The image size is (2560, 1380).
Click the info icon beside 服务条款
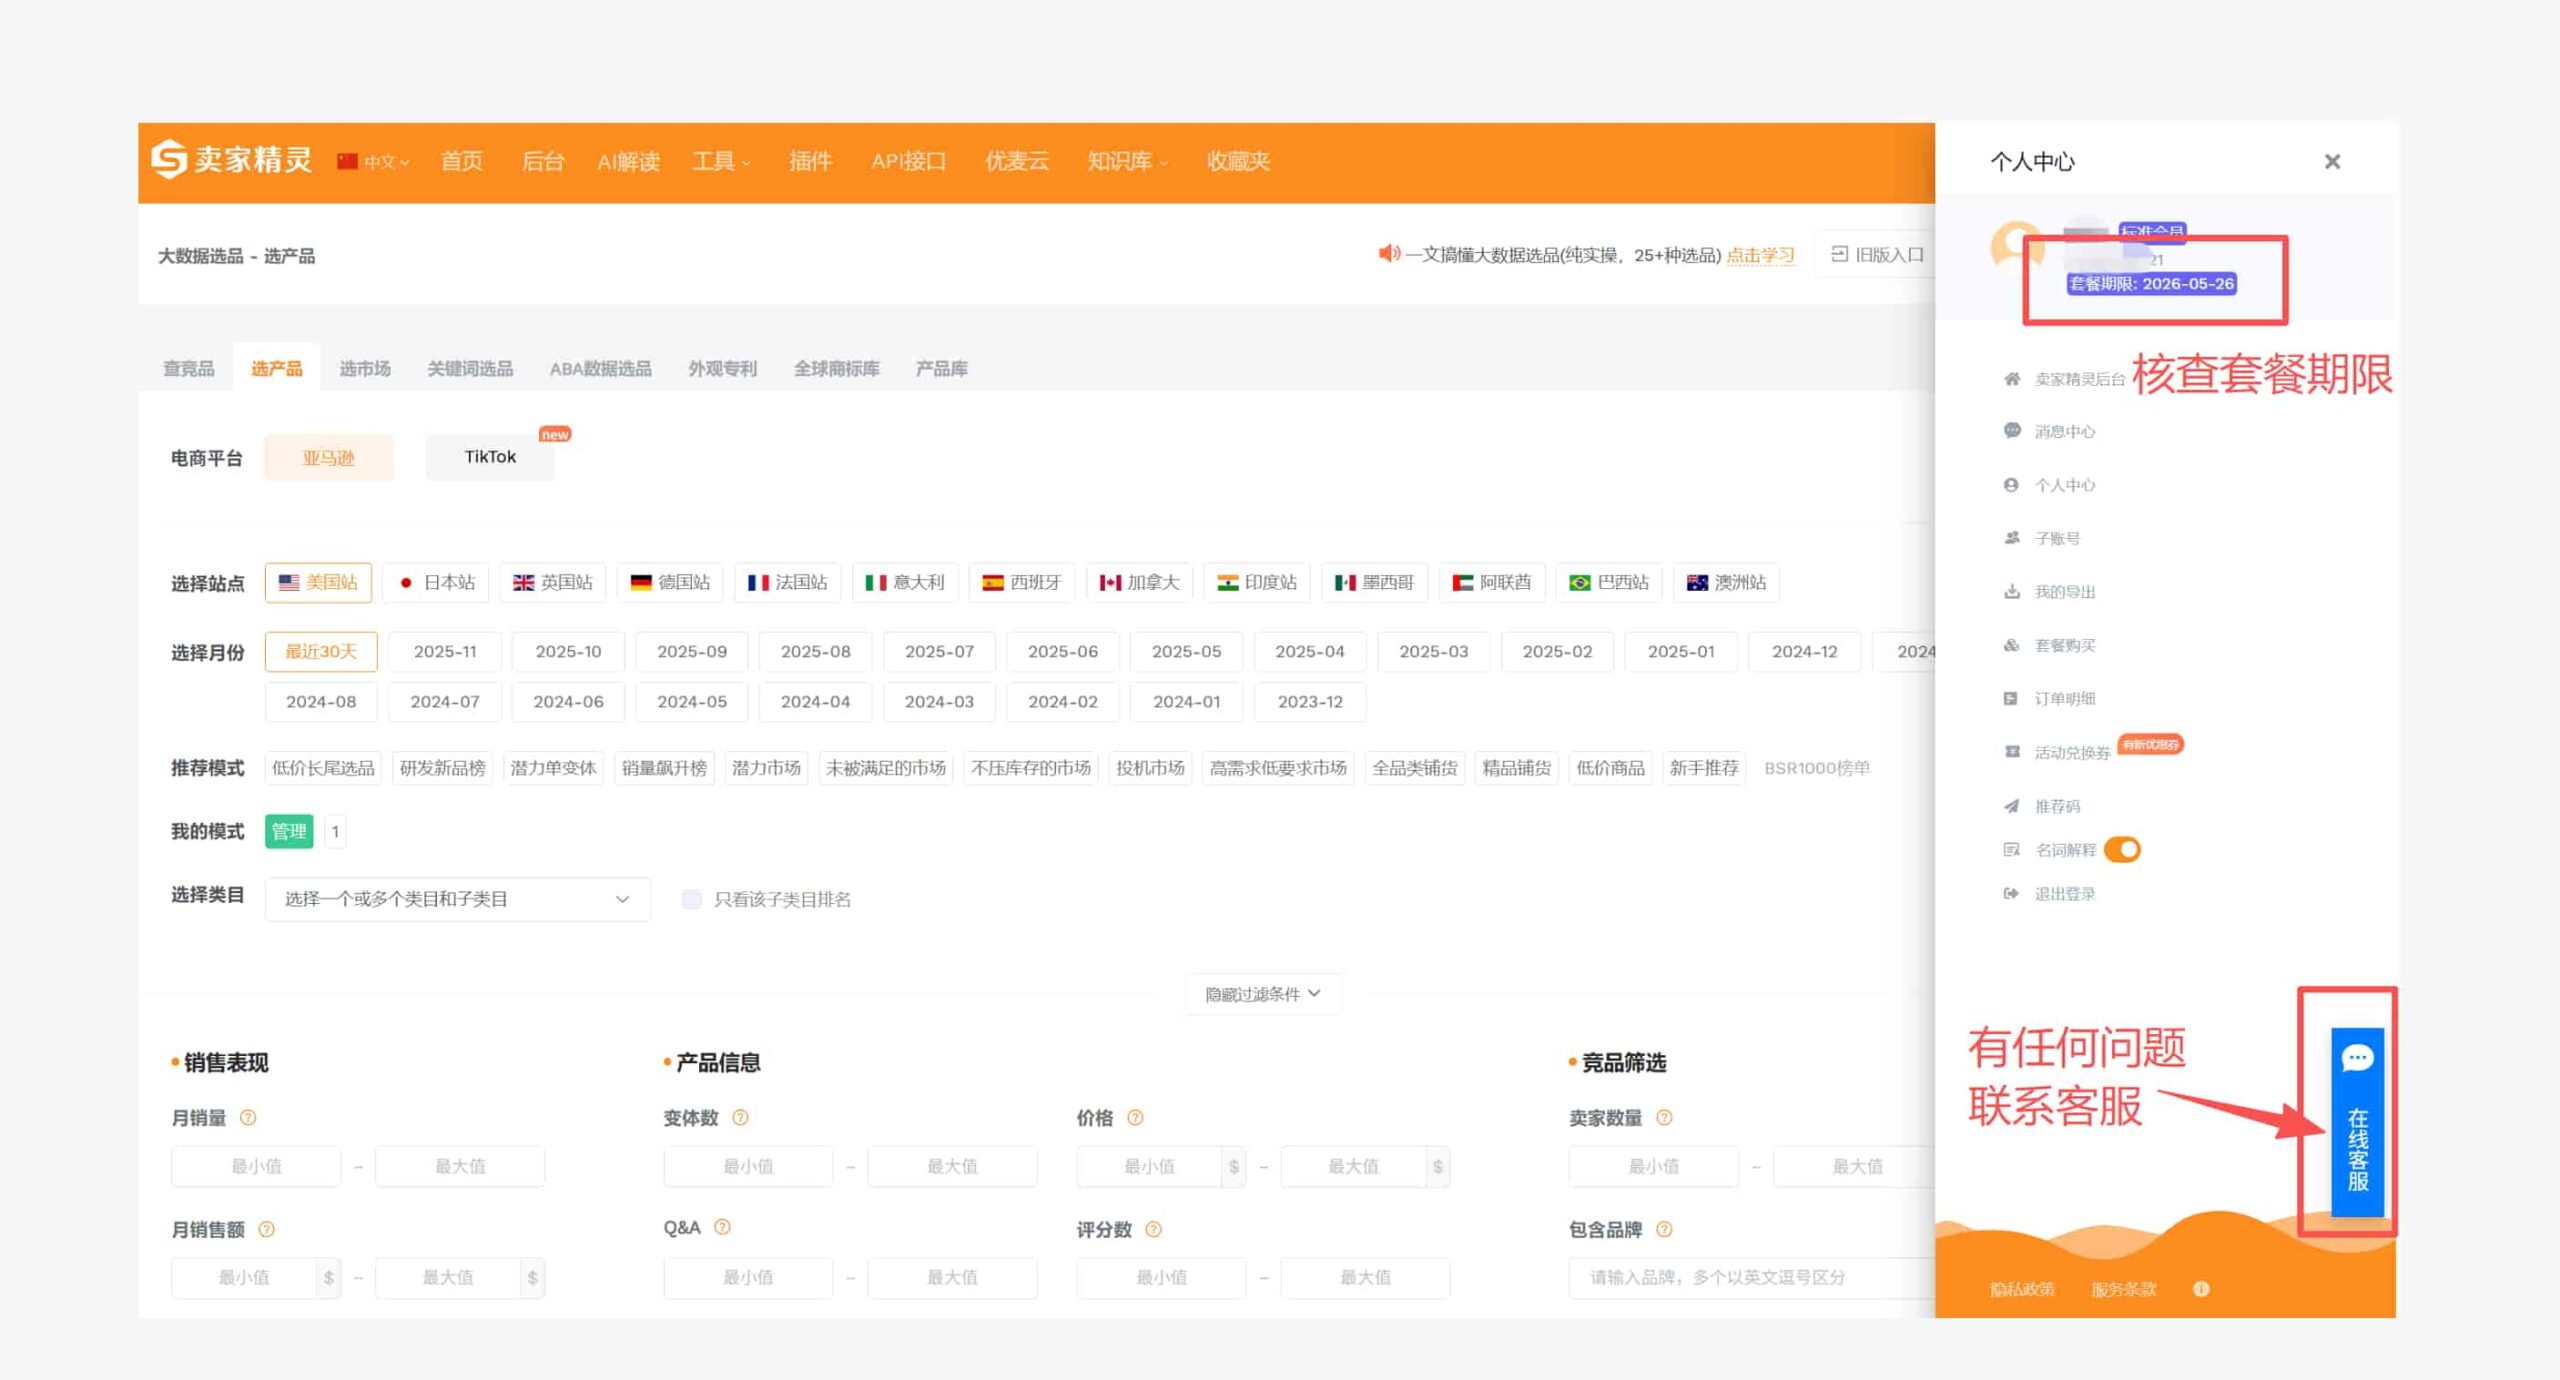2201,1288
